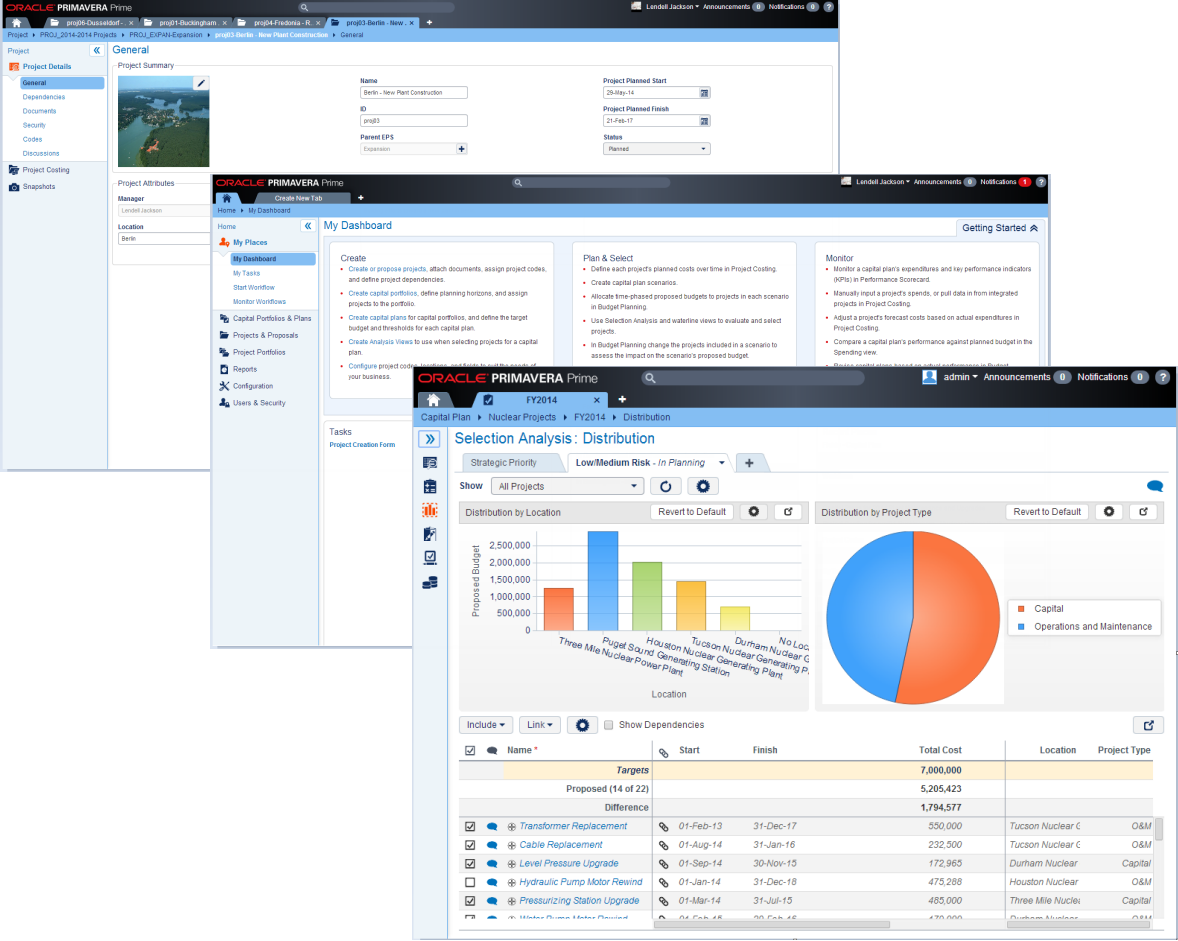Collapse the Home sidebar in the My Dashboard window
The image size is (1178, 941).
tap(308, 226)
